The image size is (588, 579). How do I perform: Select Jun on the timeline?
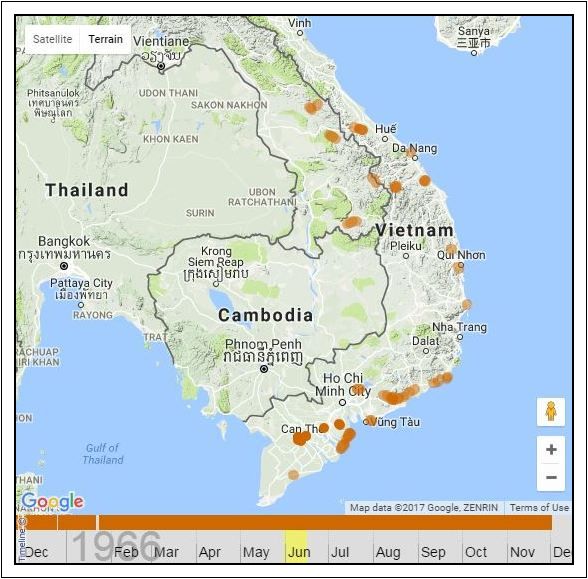[299, 552]
